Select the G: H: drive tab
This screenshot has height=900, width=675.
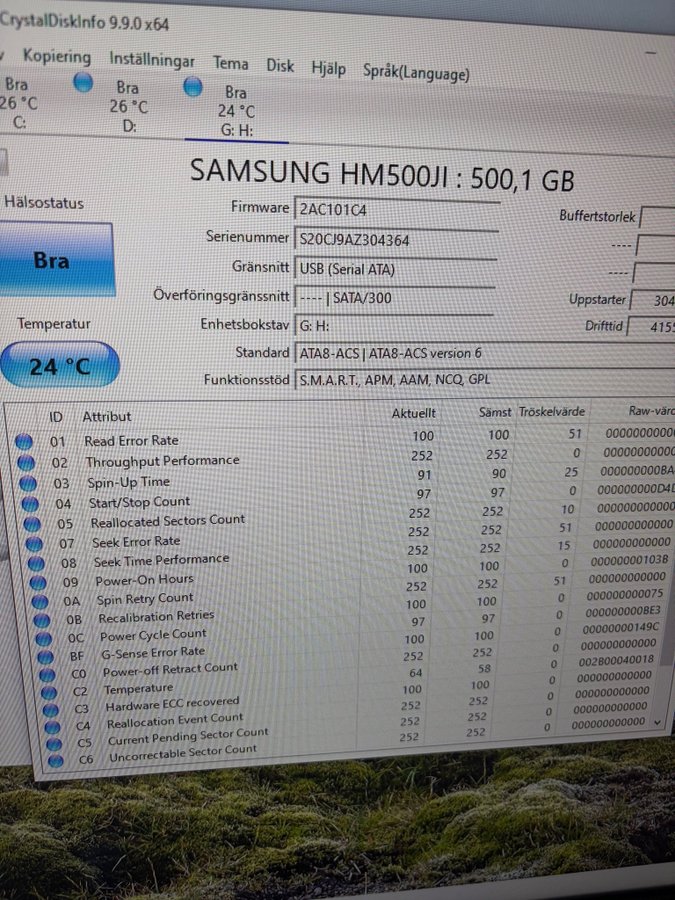point(236,111)
